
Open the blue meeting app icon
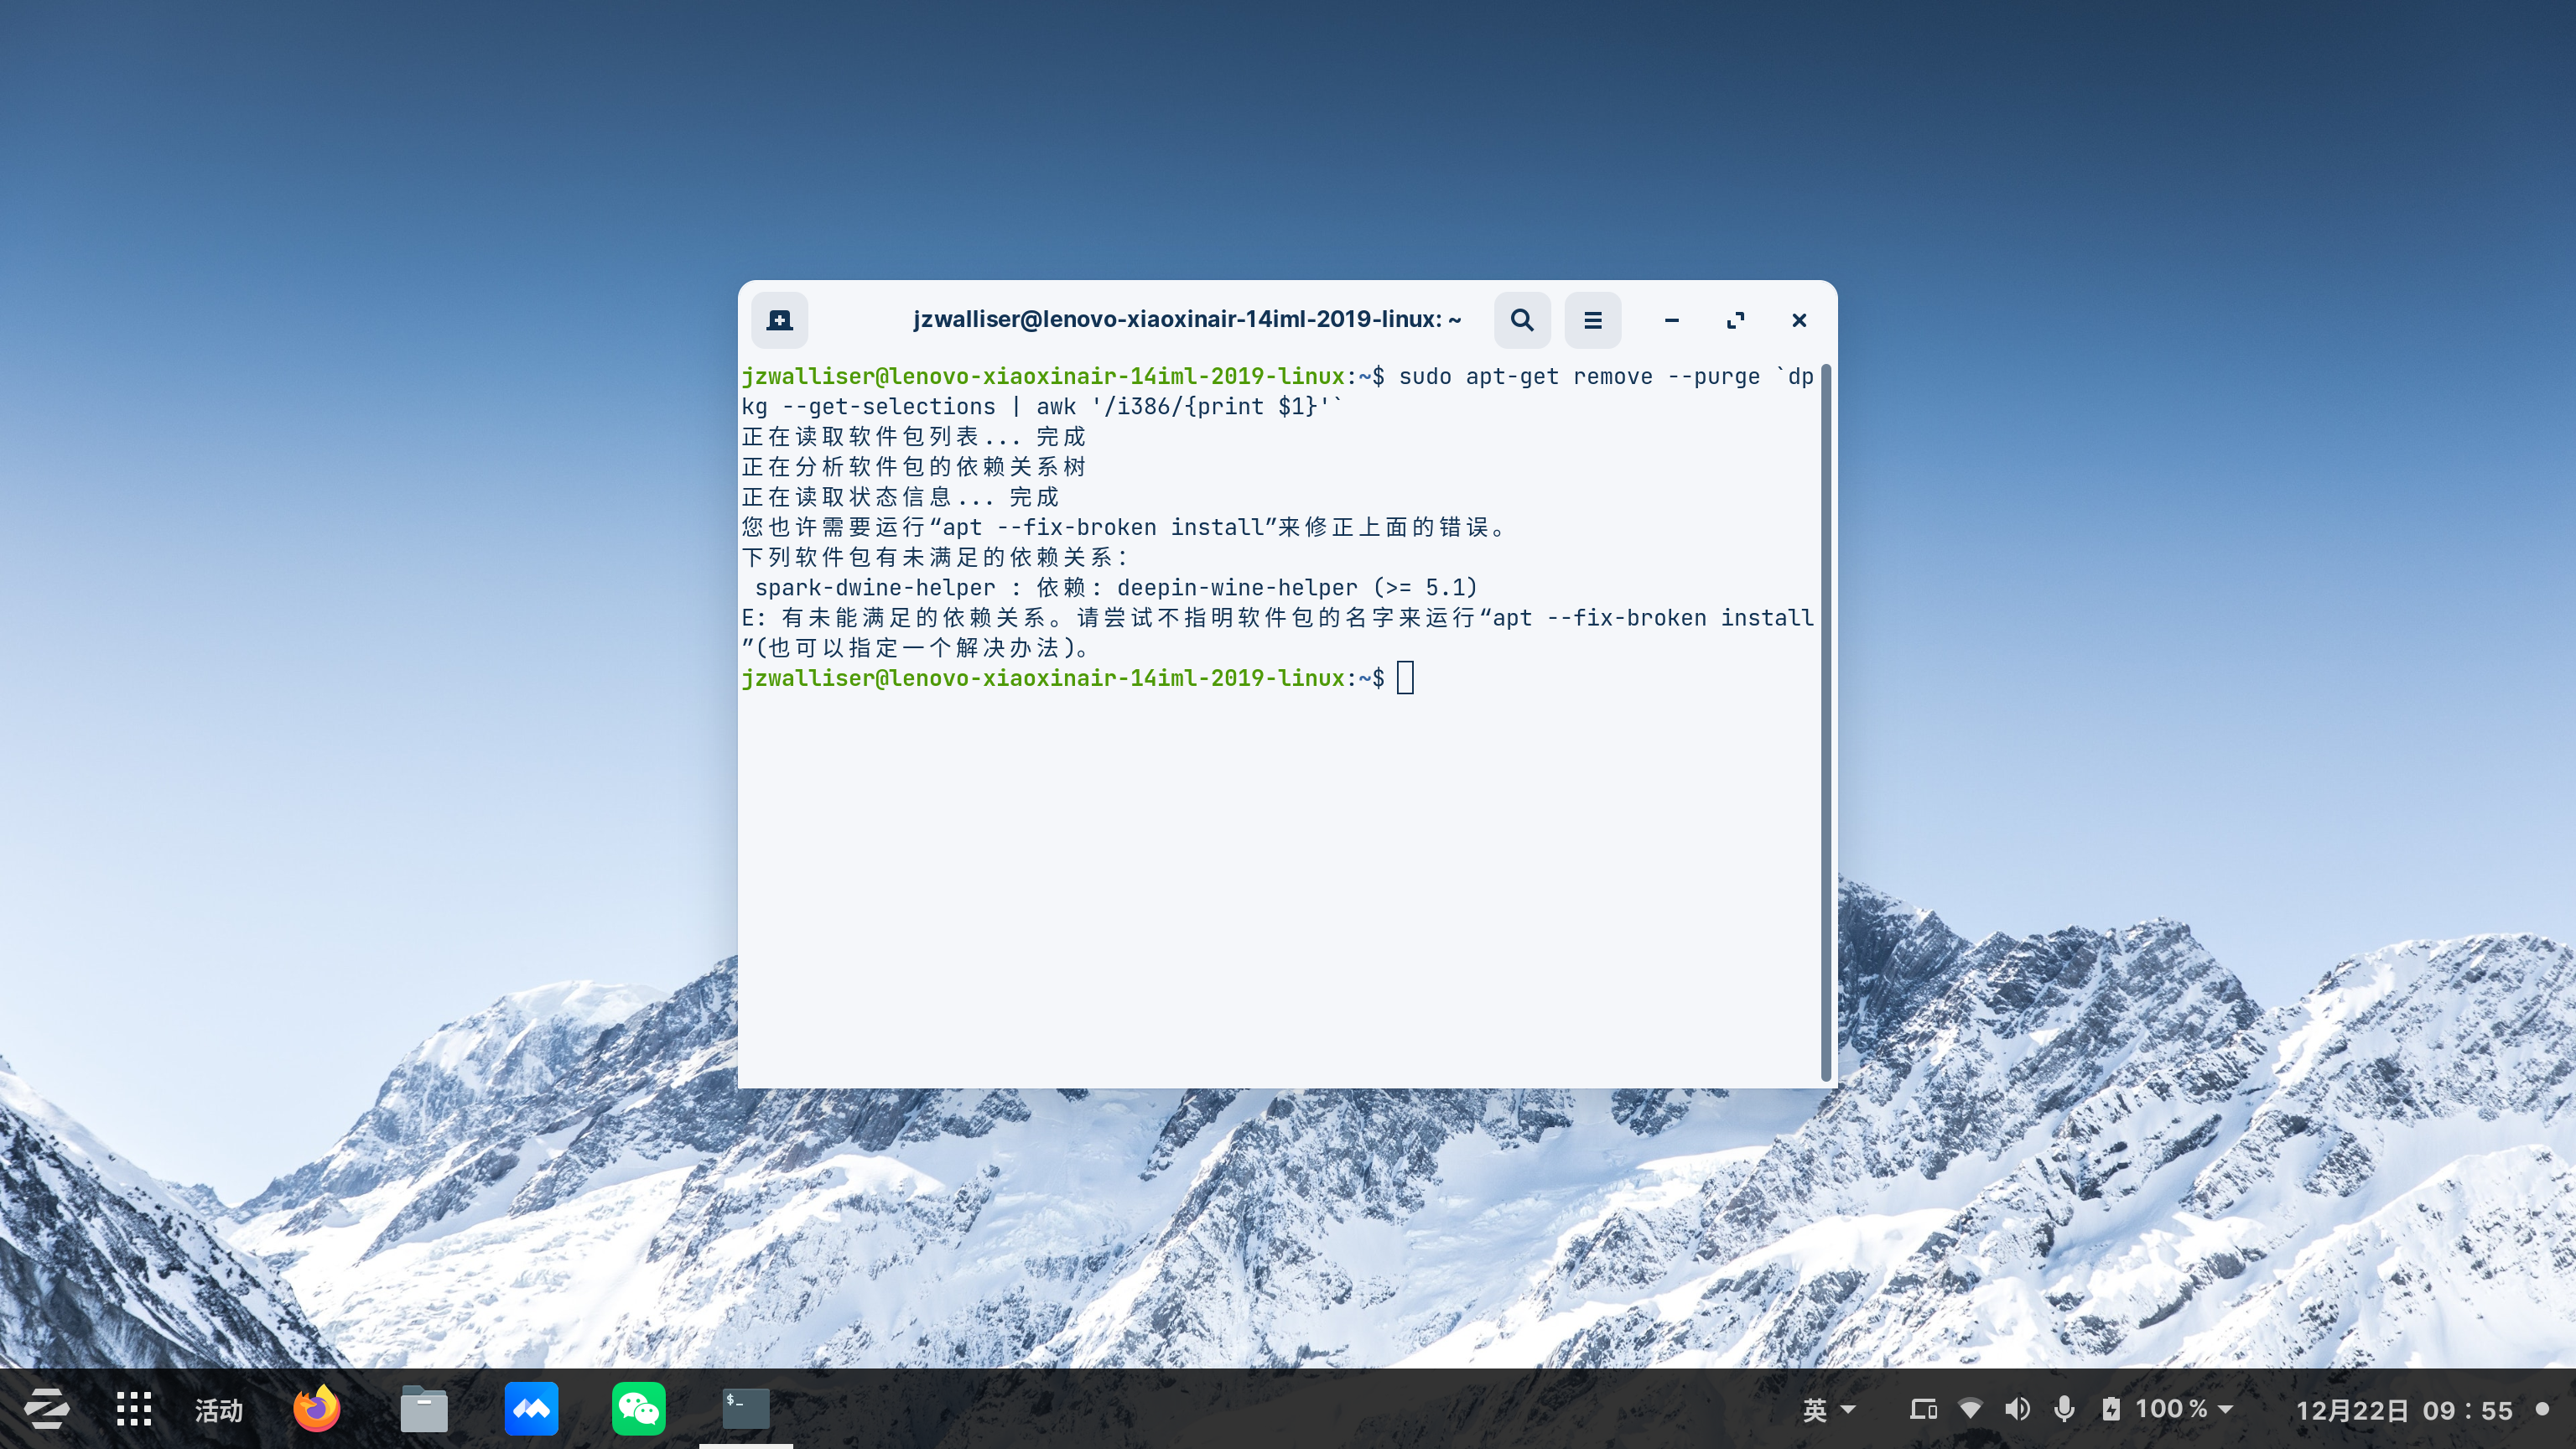tap(531, 1409)
